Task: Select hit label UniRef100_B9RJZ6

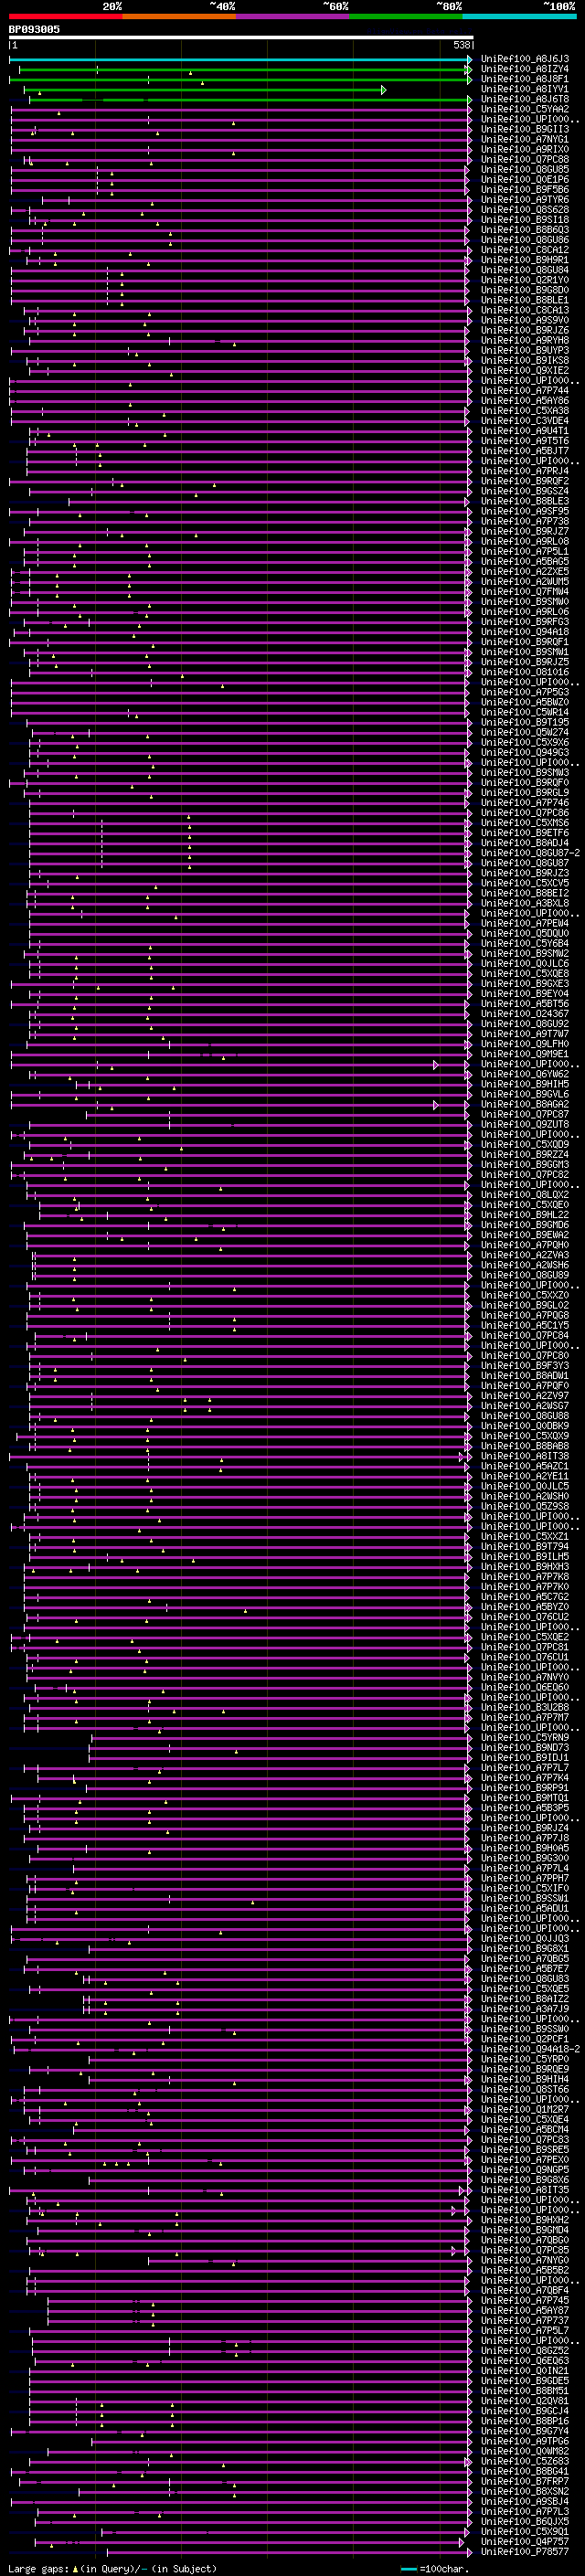Action: [x=525, y=330]
